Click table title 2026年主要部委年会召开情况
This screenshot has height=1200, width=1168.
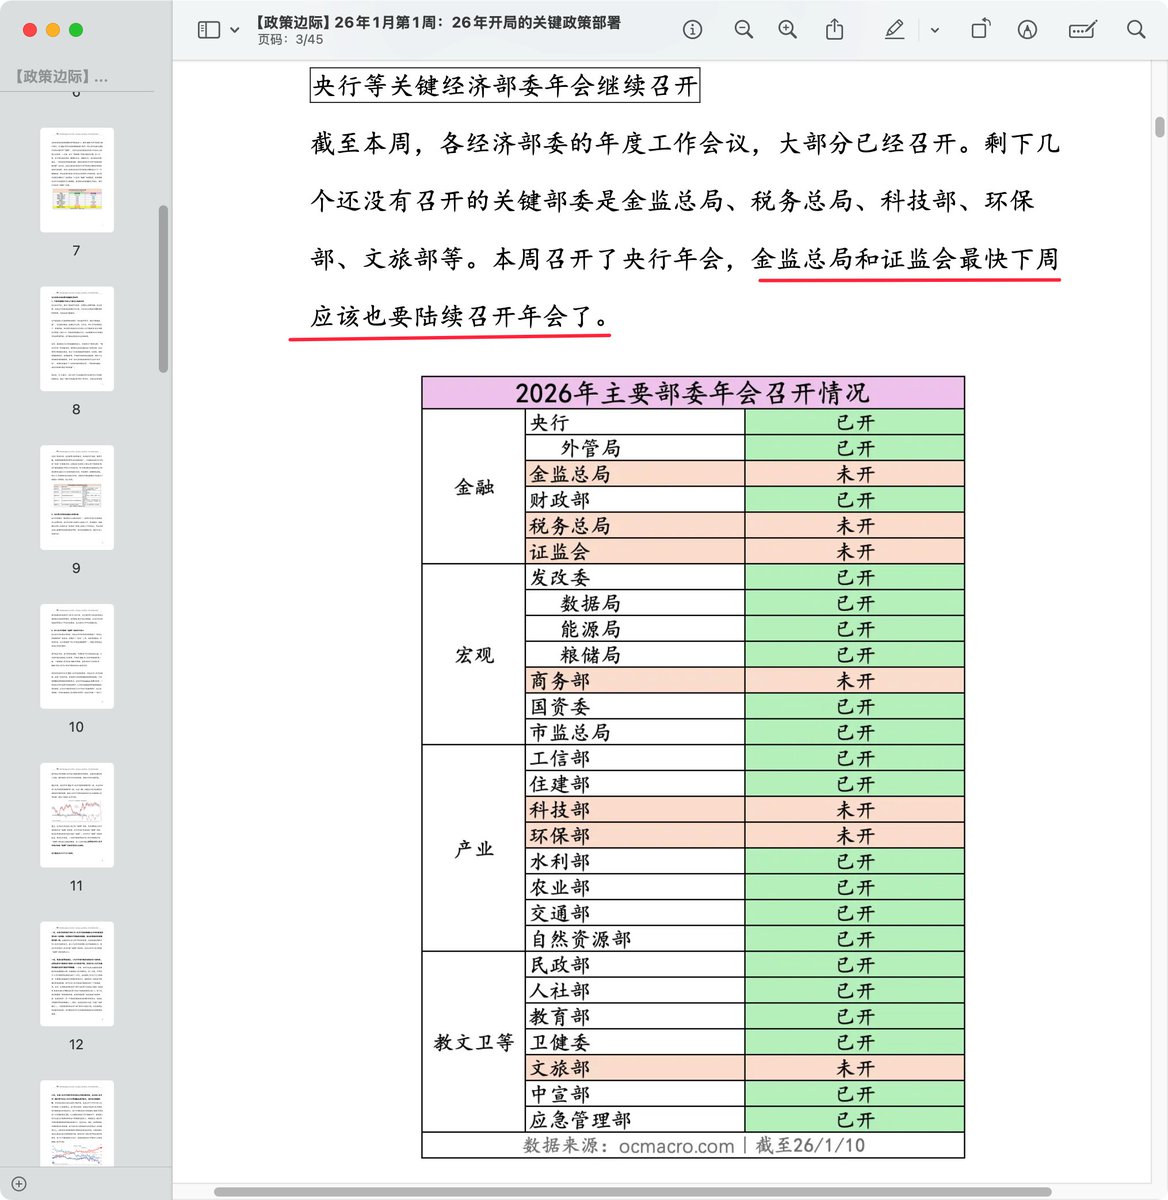tap(693, 393)
